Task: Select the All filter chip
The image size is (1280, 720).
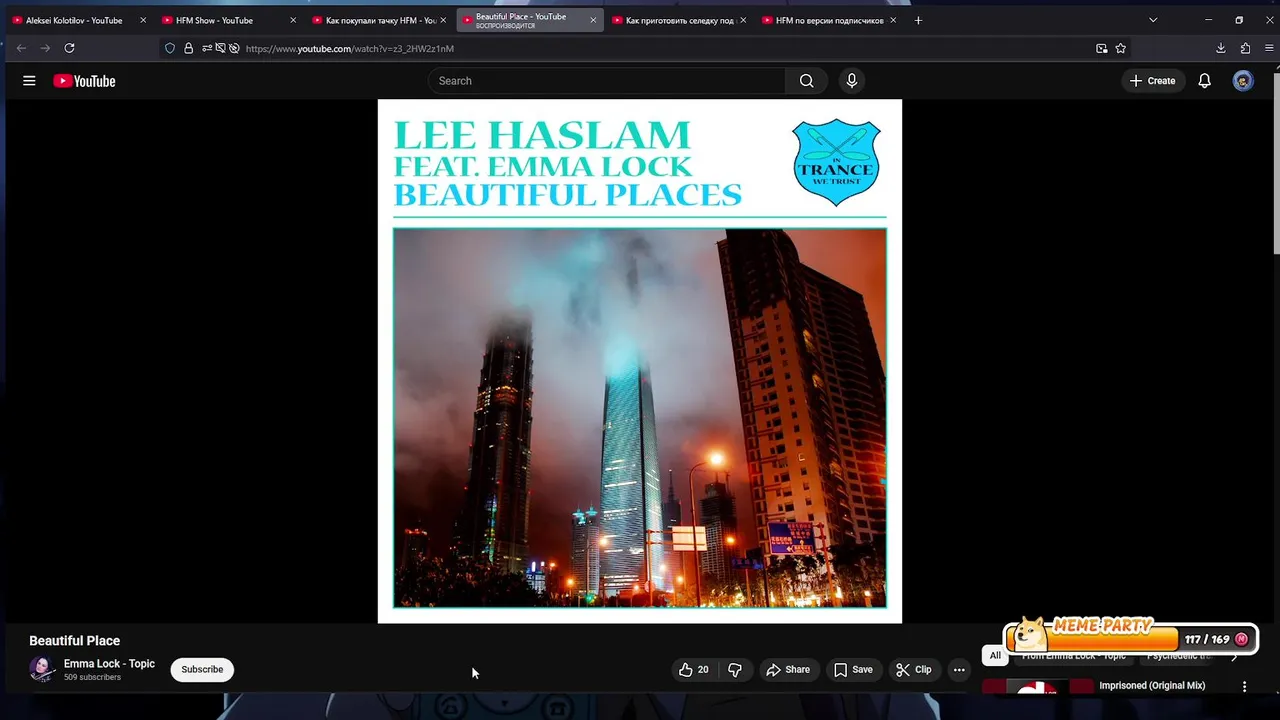Action: (995, 656)
